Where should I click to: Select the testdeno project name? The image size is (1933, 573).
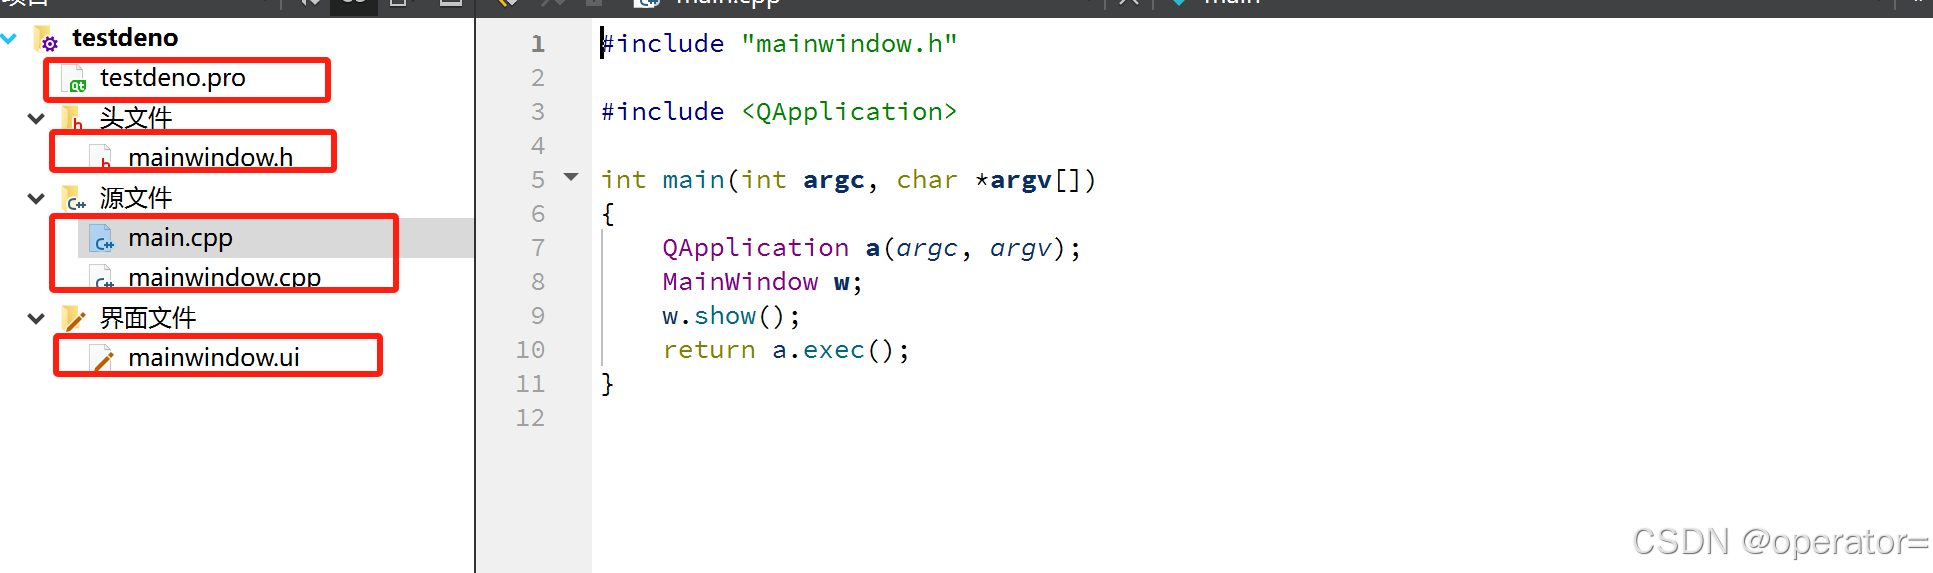click(125, 38)
